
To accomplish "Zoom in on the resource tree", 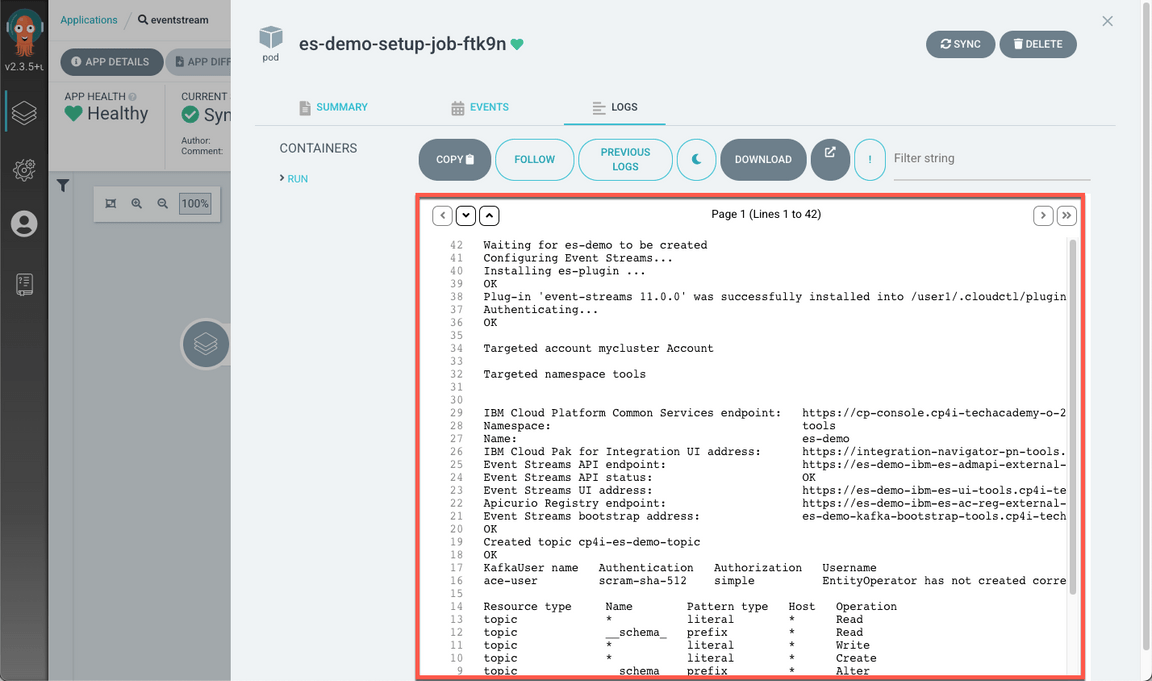I will tap(137, 204).
